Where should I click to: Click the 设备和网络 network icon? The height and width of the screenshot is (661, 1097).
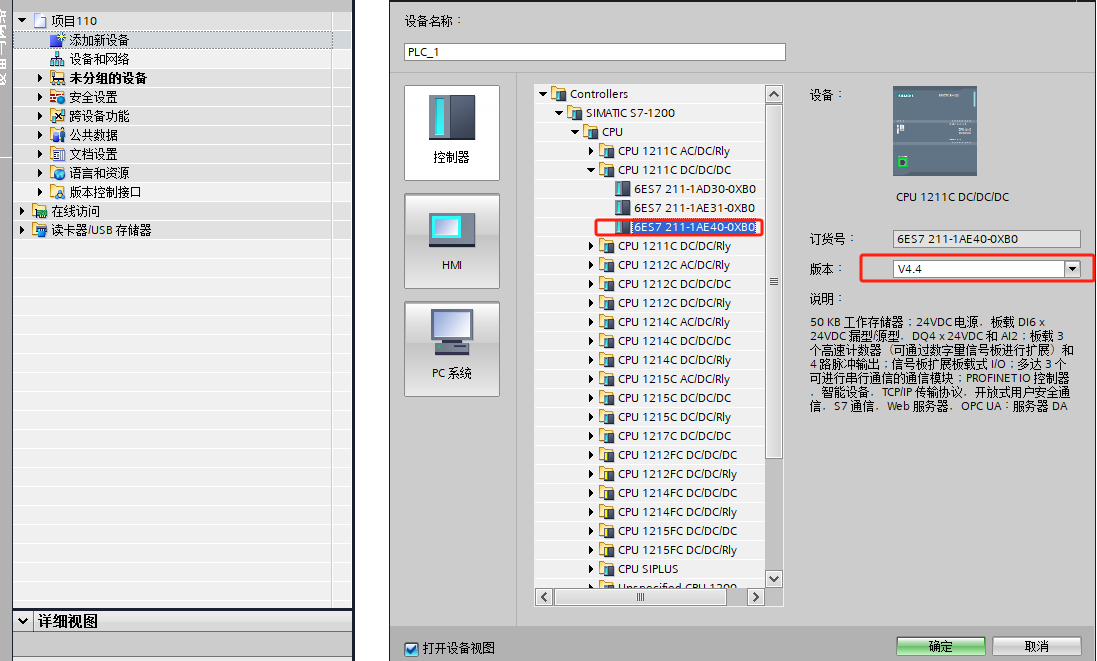tap(57, 59)
